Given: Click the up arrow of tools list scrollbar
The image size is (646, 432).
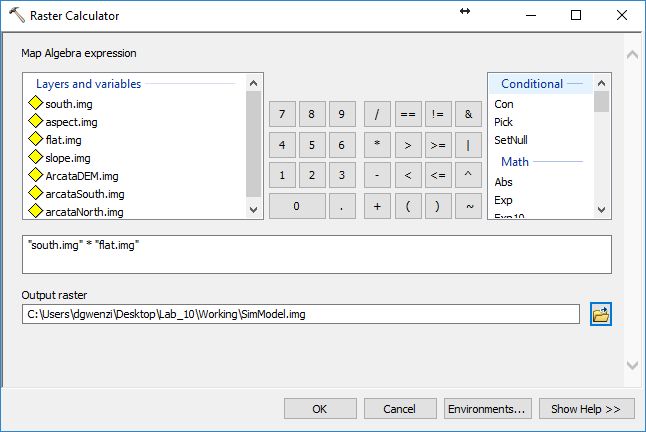Looking at the screenshot, I should click(x=602, y=83).
